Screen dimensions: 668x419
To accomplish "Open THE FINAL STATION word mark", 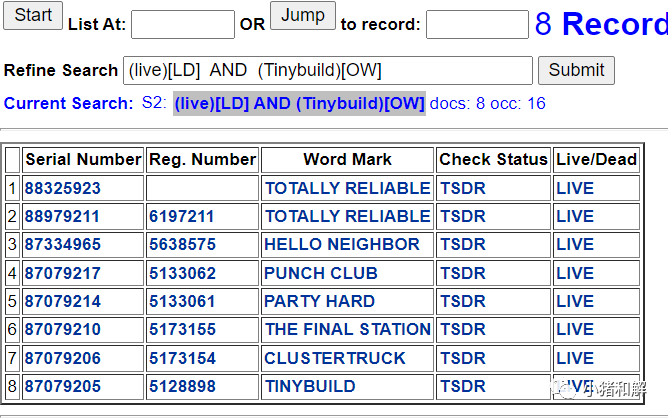I will click(x=348, y=329).
